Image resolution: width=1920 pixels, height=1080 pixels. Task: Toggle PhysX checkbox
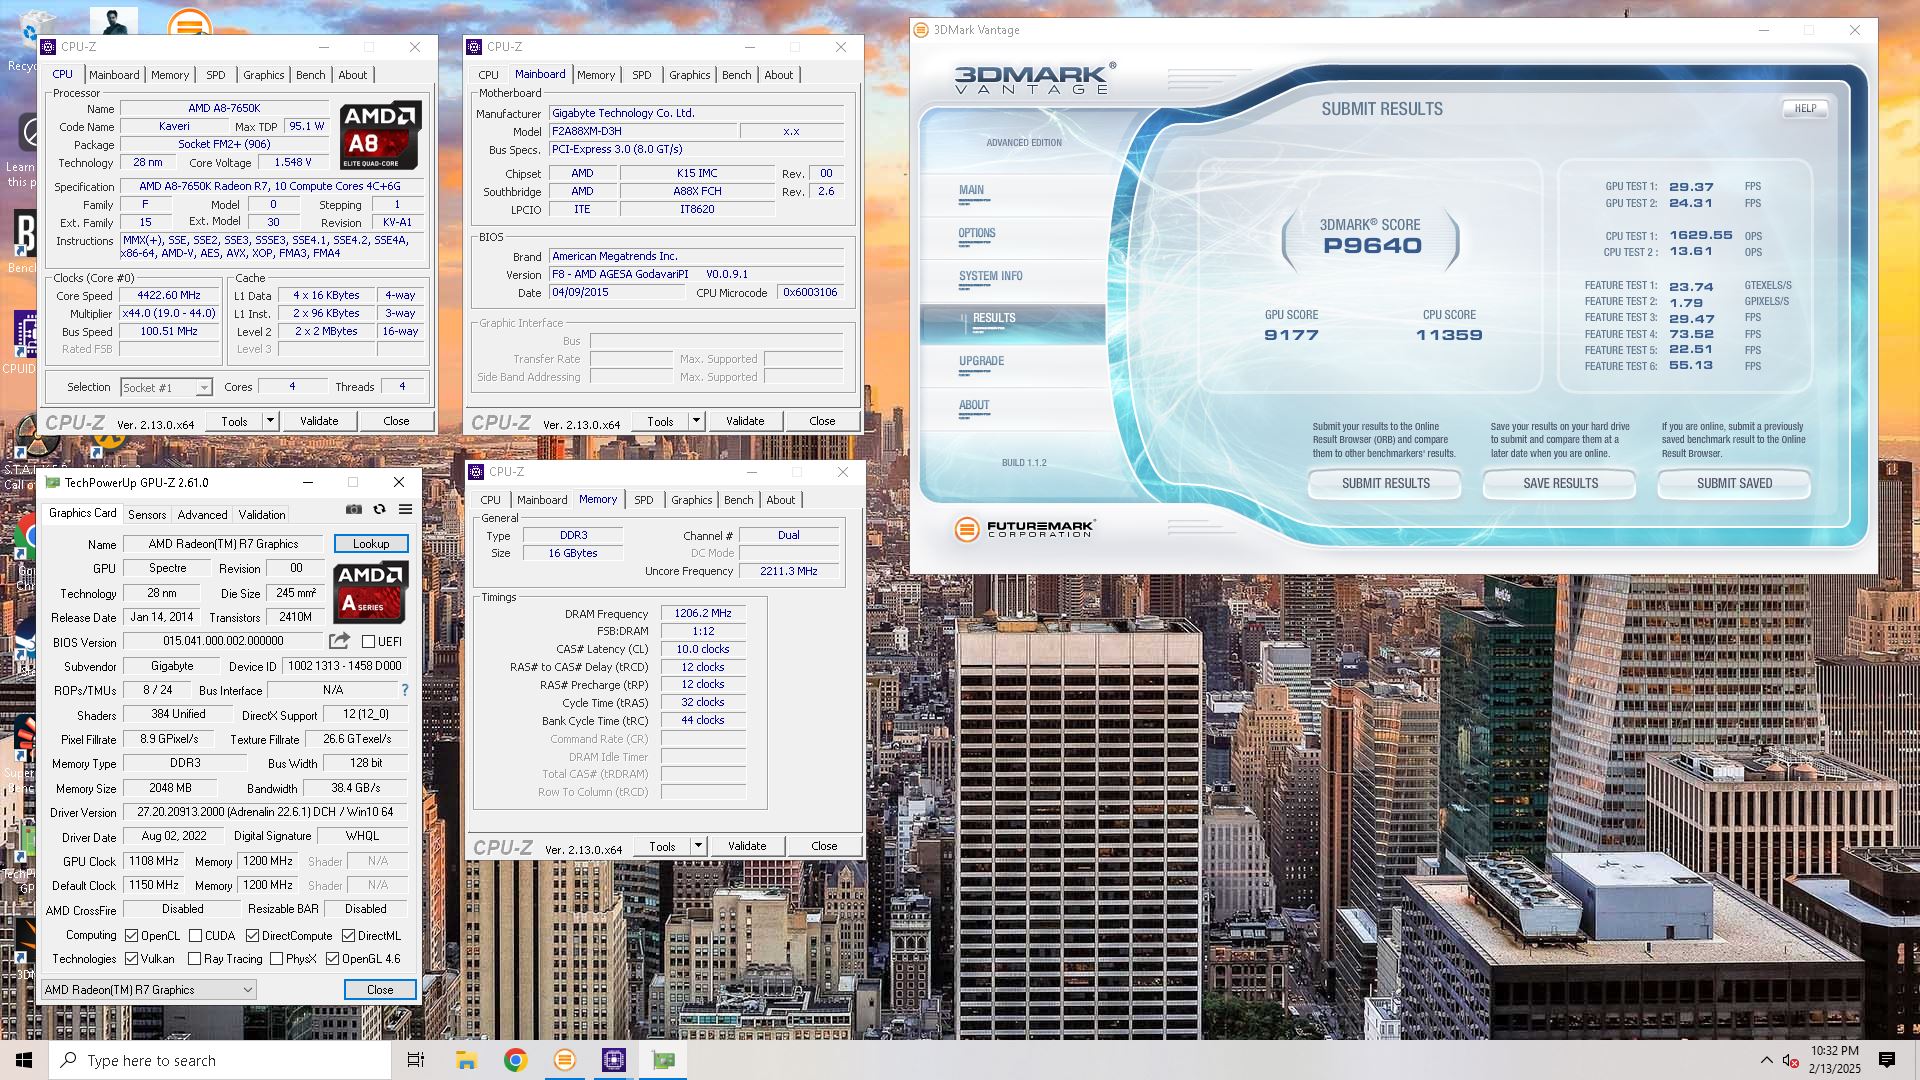276,959
